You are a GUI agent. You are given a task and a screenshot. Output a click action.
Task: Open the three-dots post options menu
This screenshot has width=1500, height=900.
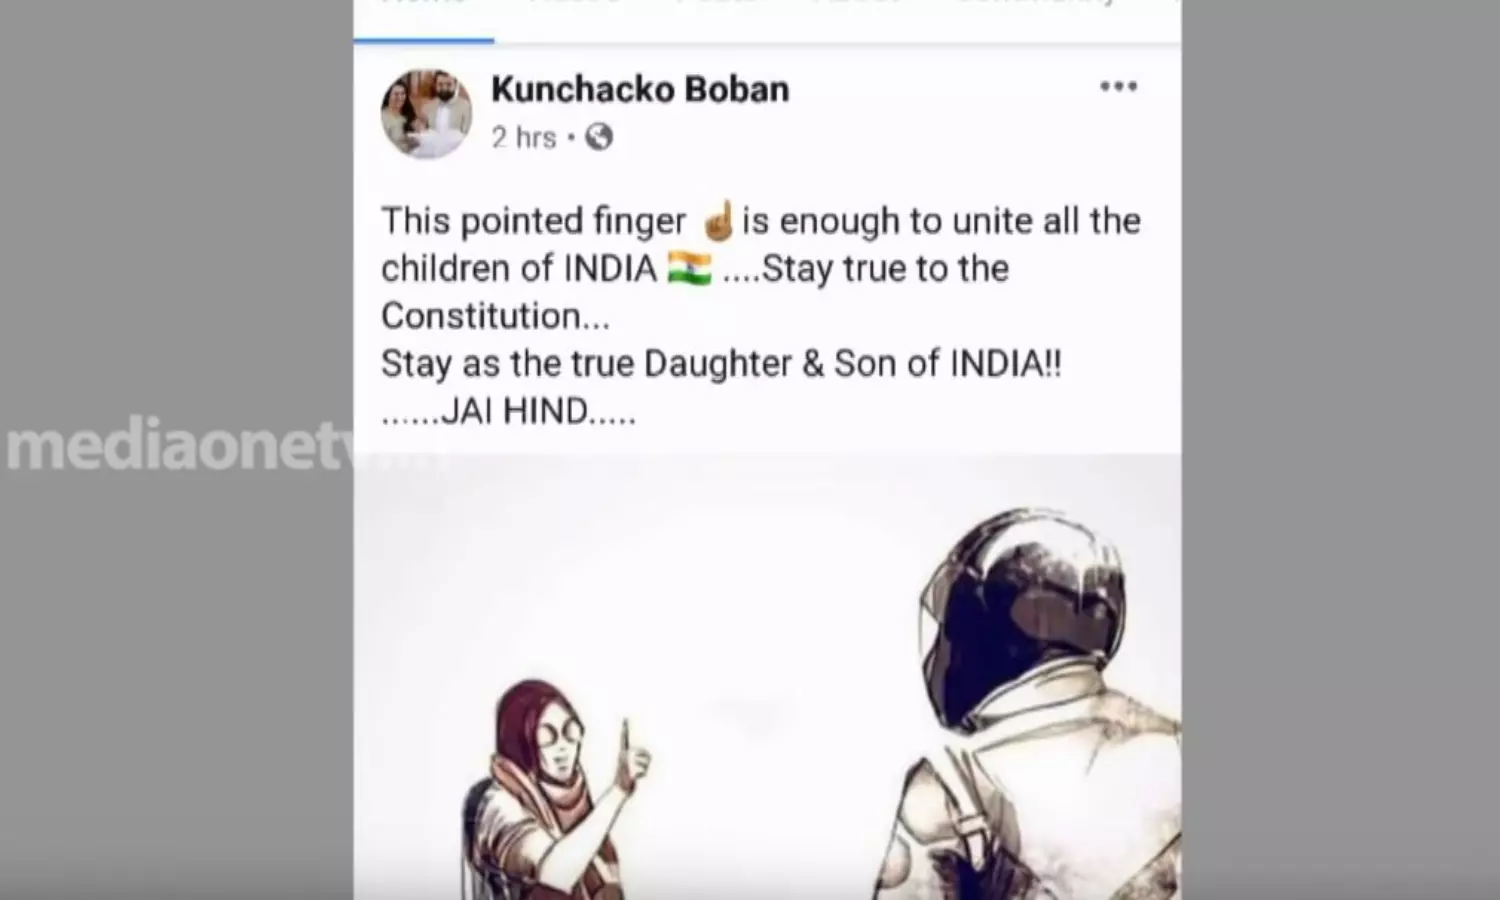point(1118,87)
